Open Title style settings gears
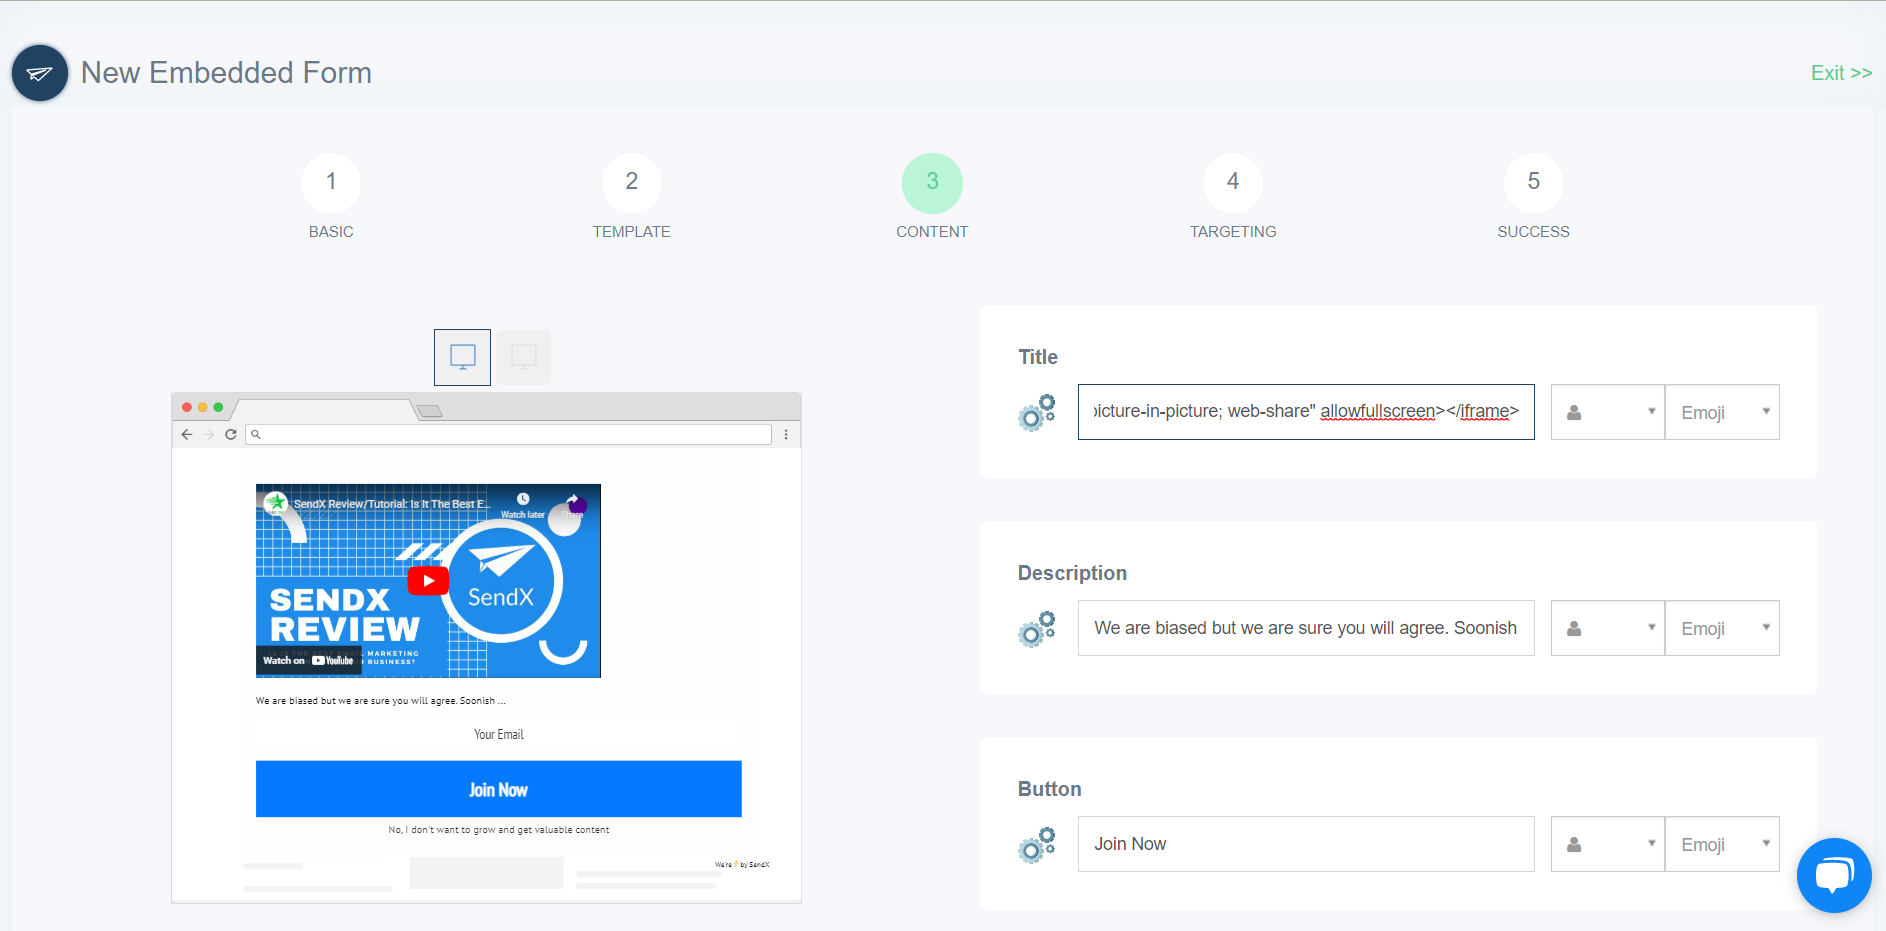This screenshot has height=931, width=1886. (1037, 412)
